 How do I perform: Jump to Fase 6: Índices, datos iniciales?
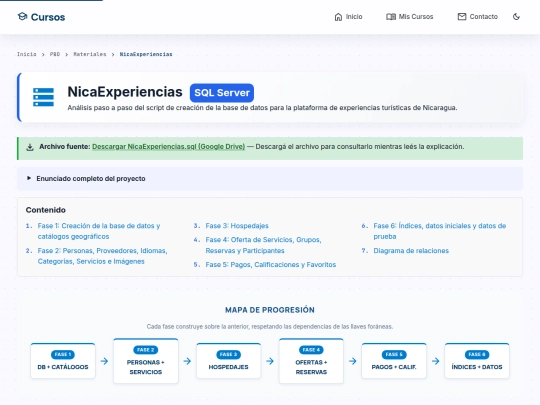coord(440,231)
